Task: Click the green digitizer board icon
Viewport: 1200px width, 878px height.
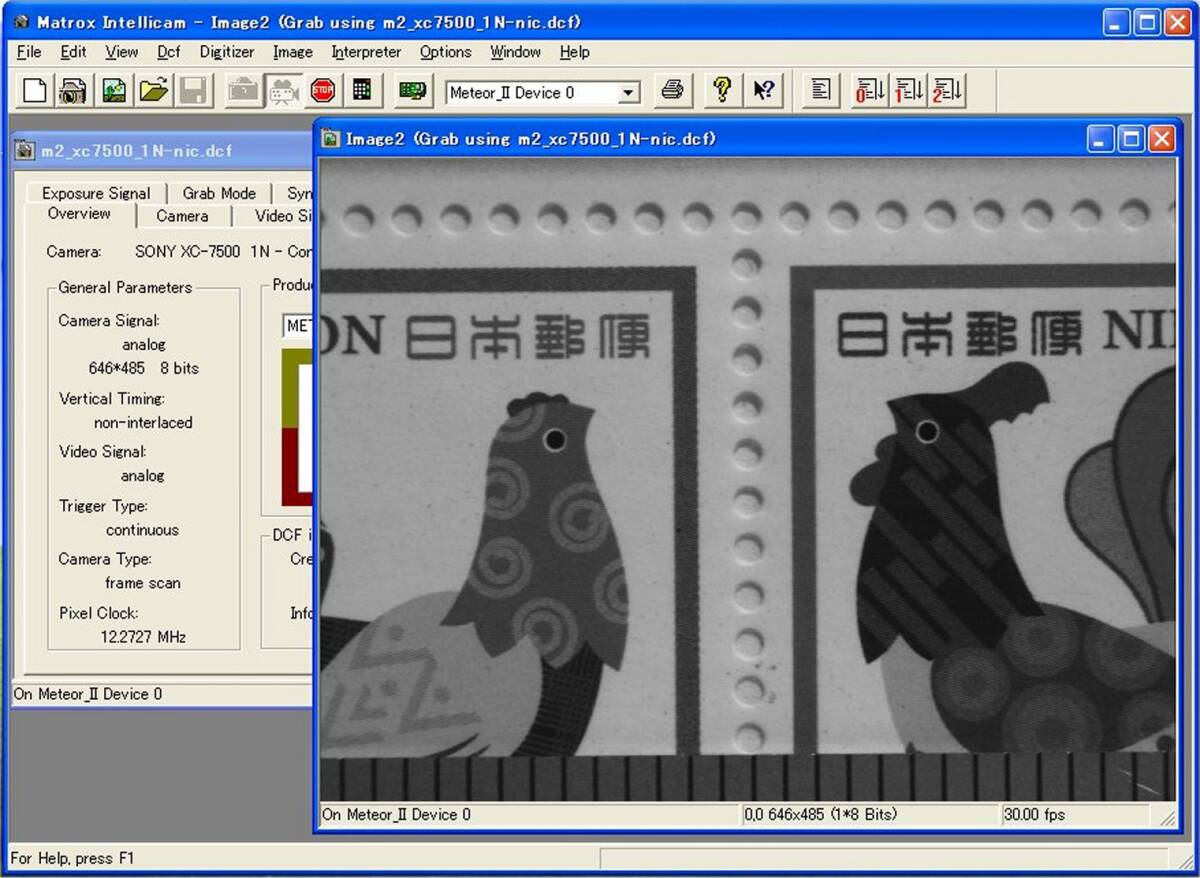Action: (412, 92)
